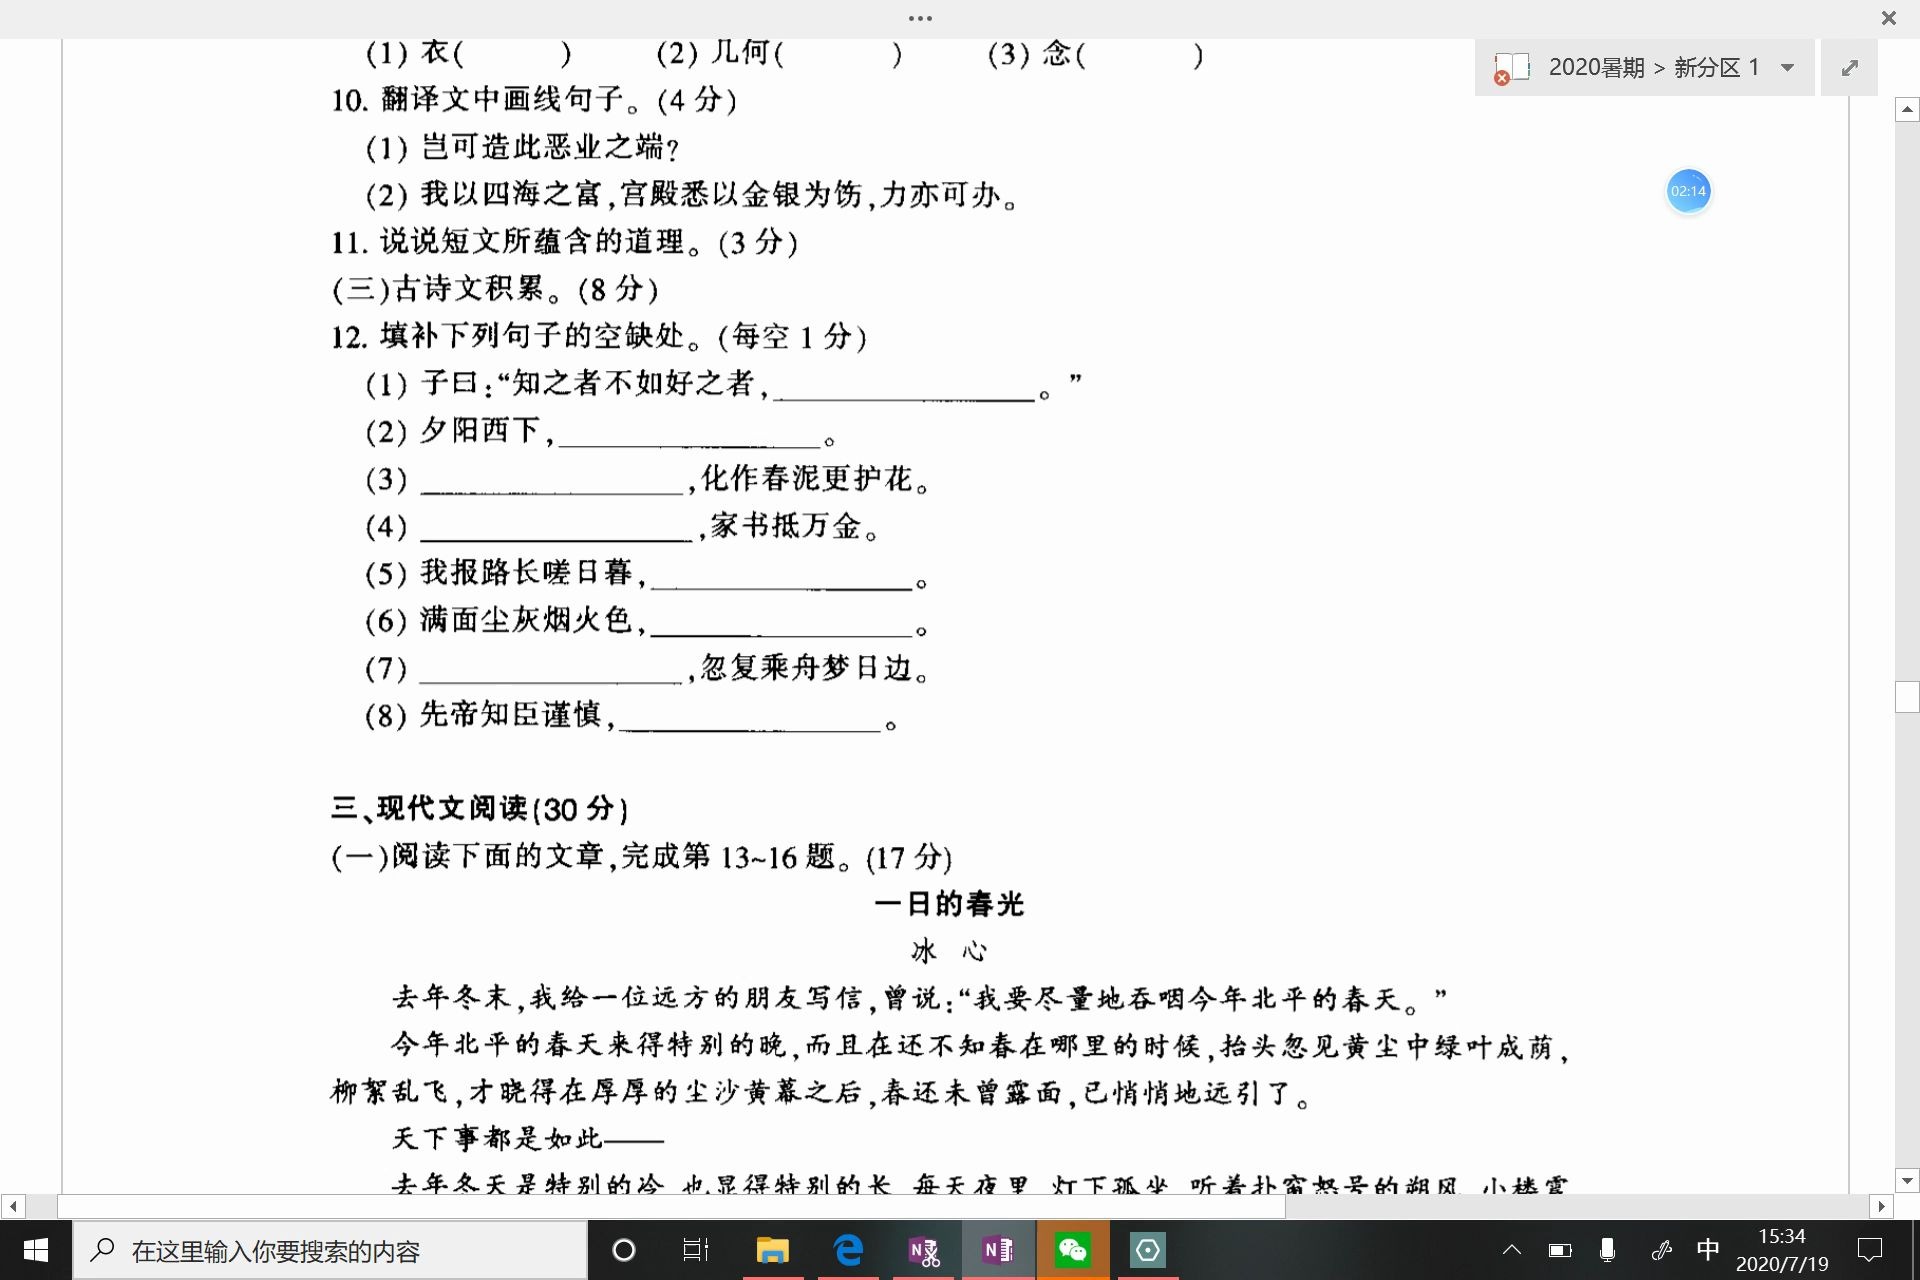
Task: Click the notebook sync error icon
Action: (x=1502, y=78)
